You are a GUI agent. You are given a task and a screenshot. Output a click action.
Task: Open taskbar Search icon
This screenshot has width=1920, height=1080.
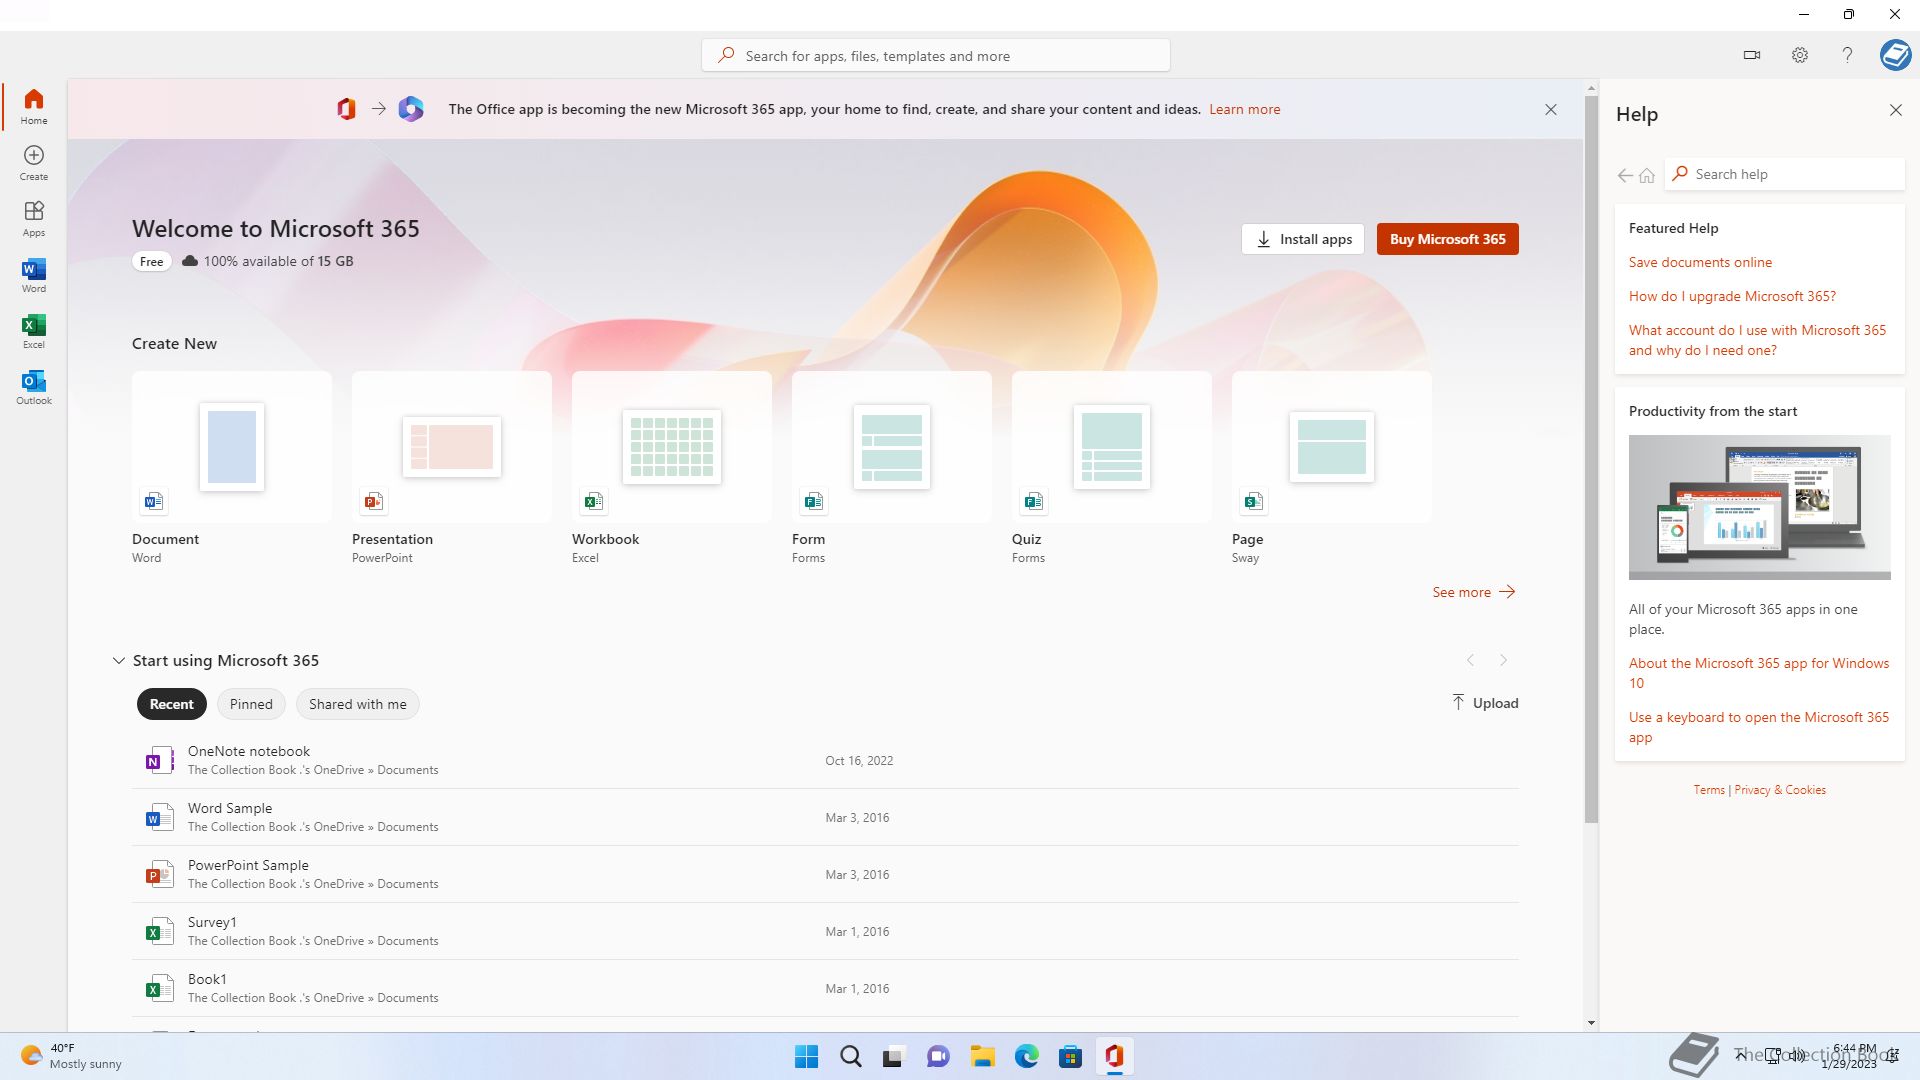(x=851, y=1056)
